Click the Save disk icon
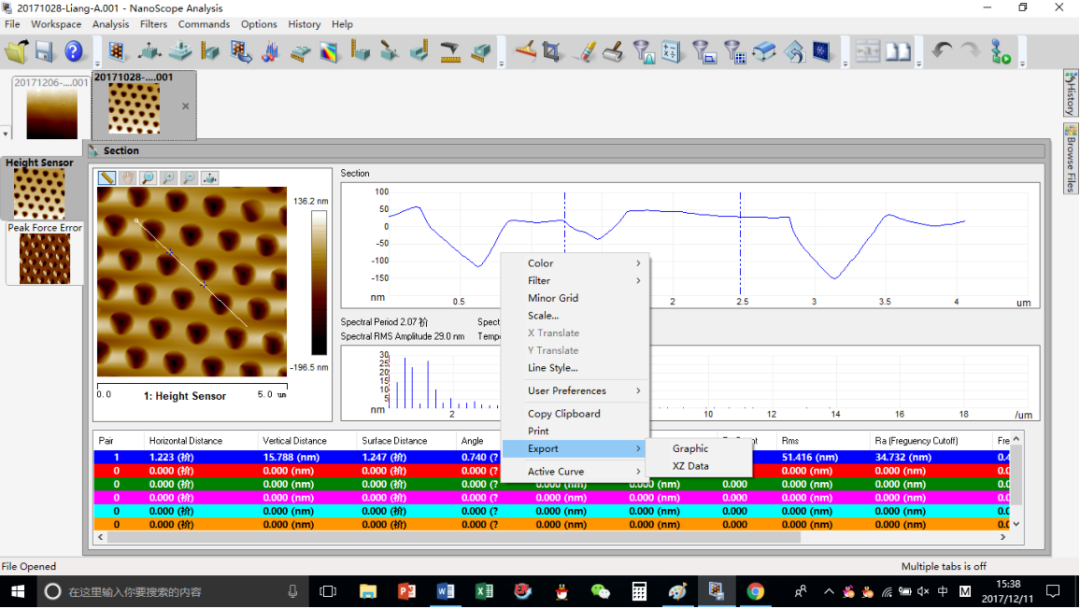The width and height of the screenshot is (1080, 609). (x=44, y=51)
